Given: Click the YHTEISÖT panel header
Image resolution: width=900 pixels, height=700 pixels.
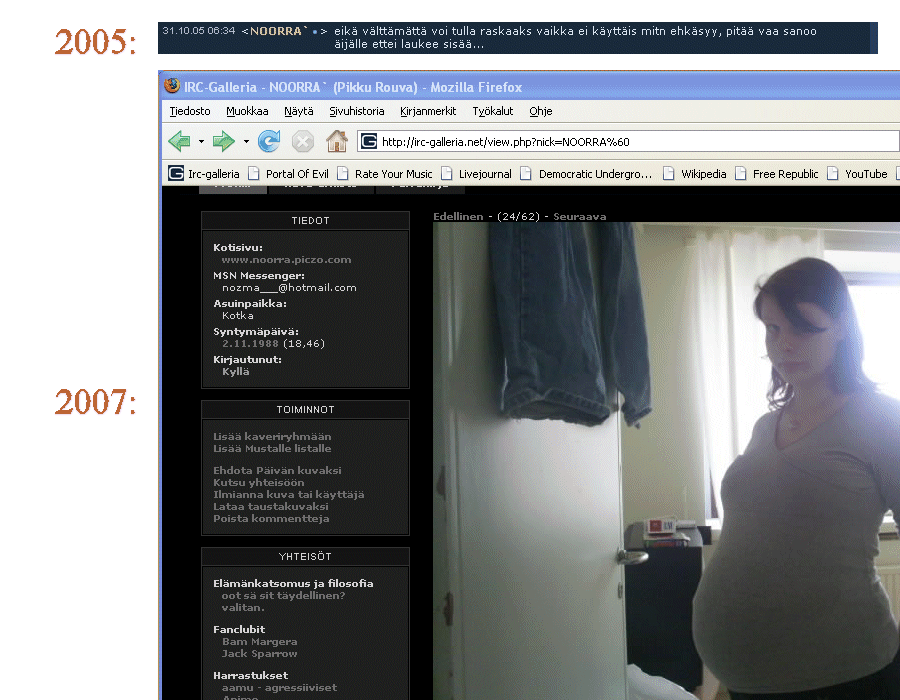Looking at the screenshot, I should pyautogui.click(x=305, y=557).
